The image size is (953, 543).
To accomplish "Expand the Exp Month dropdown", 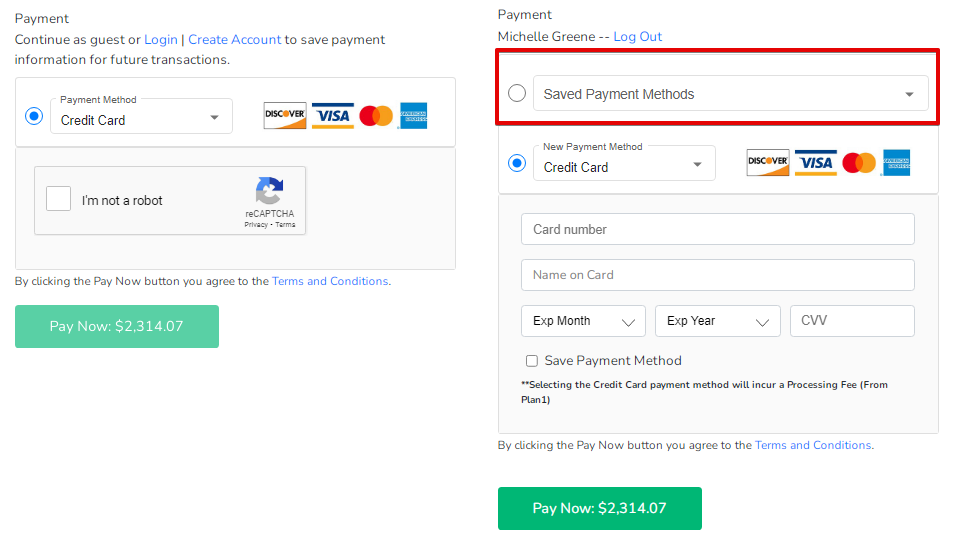I will point(583,320).
